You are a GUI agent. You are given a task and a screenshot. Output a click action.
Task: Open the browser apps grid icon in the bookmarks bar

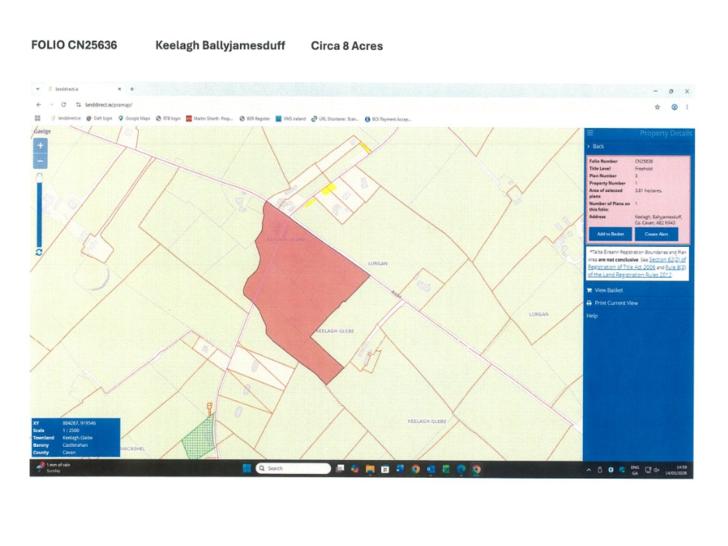(x=38, y=118)
